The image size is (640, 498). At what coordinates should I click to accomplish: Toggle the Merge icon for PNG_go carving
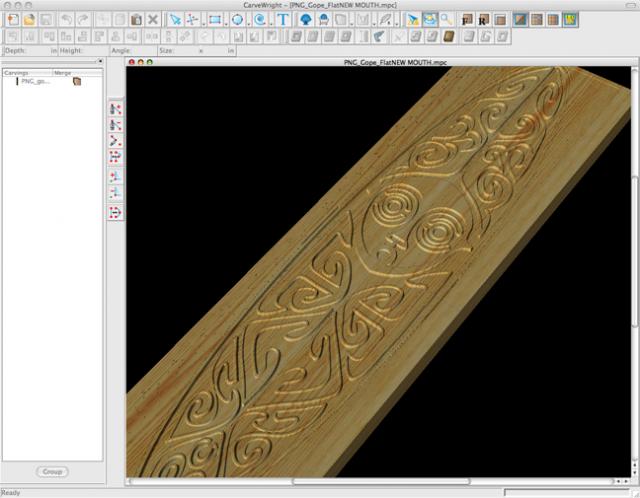(77, 82)
